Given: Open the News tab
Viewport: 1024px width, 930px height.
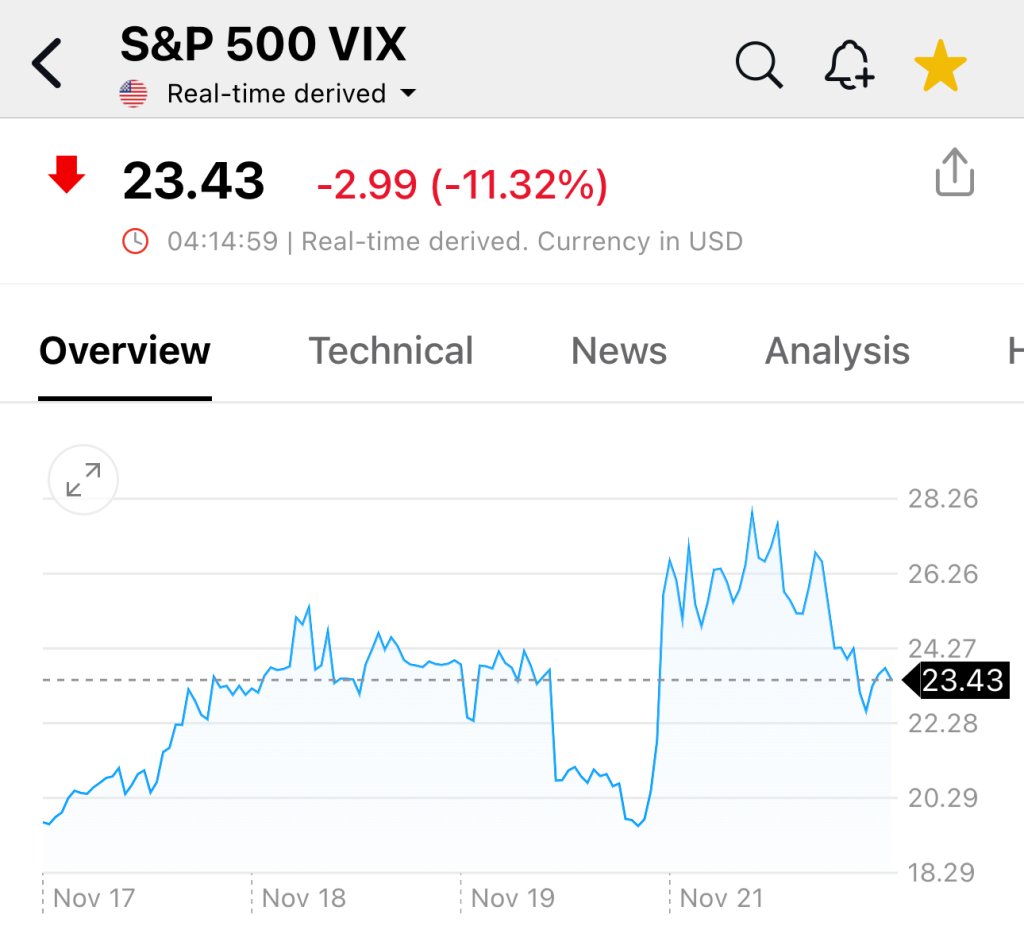Looking at the screenshot, I should click(618, 351).
